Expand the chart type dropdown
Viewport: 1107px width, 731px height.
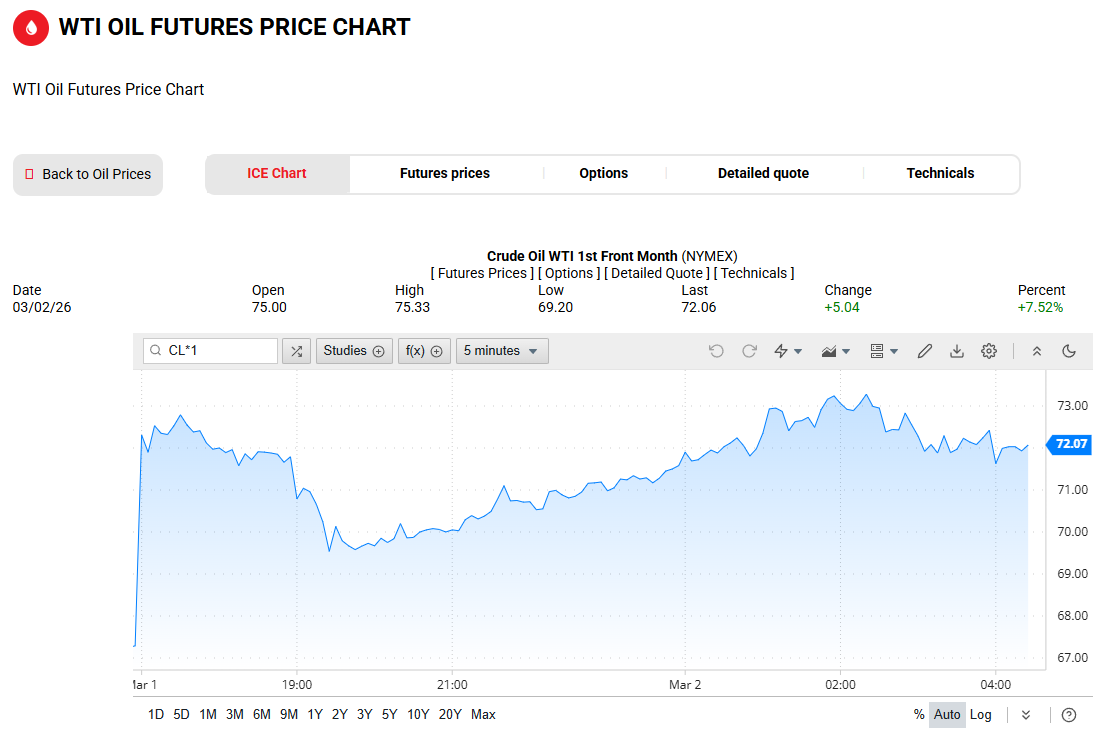coord(835,351)
